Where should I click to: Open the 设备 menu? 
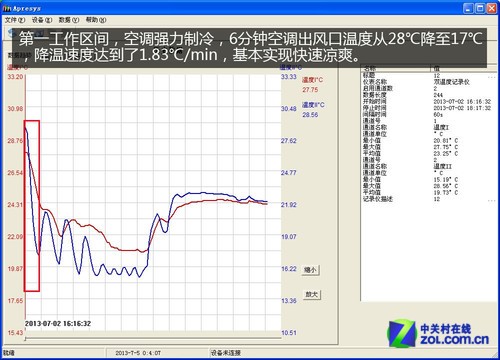[42, 20]
